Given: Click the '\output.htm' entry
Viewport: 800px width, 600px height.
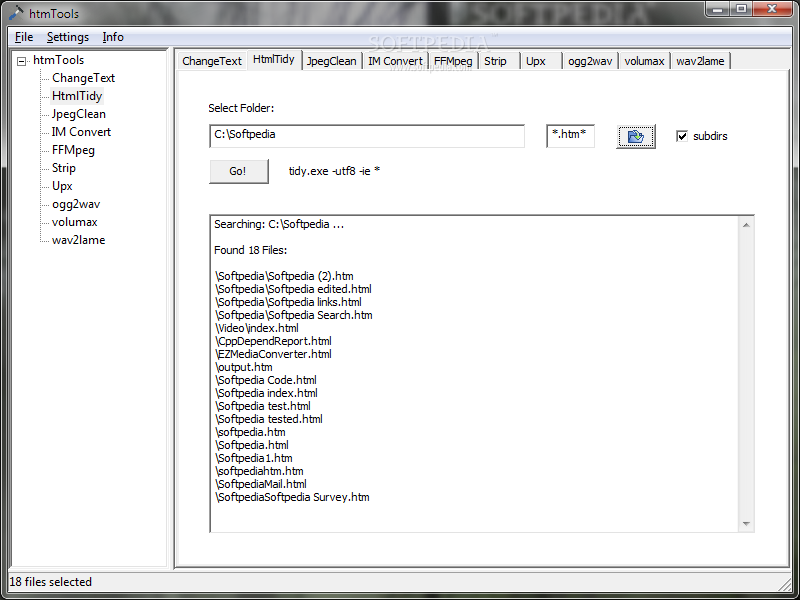Looking at the screenshot, I should click(x=244, y=367).
